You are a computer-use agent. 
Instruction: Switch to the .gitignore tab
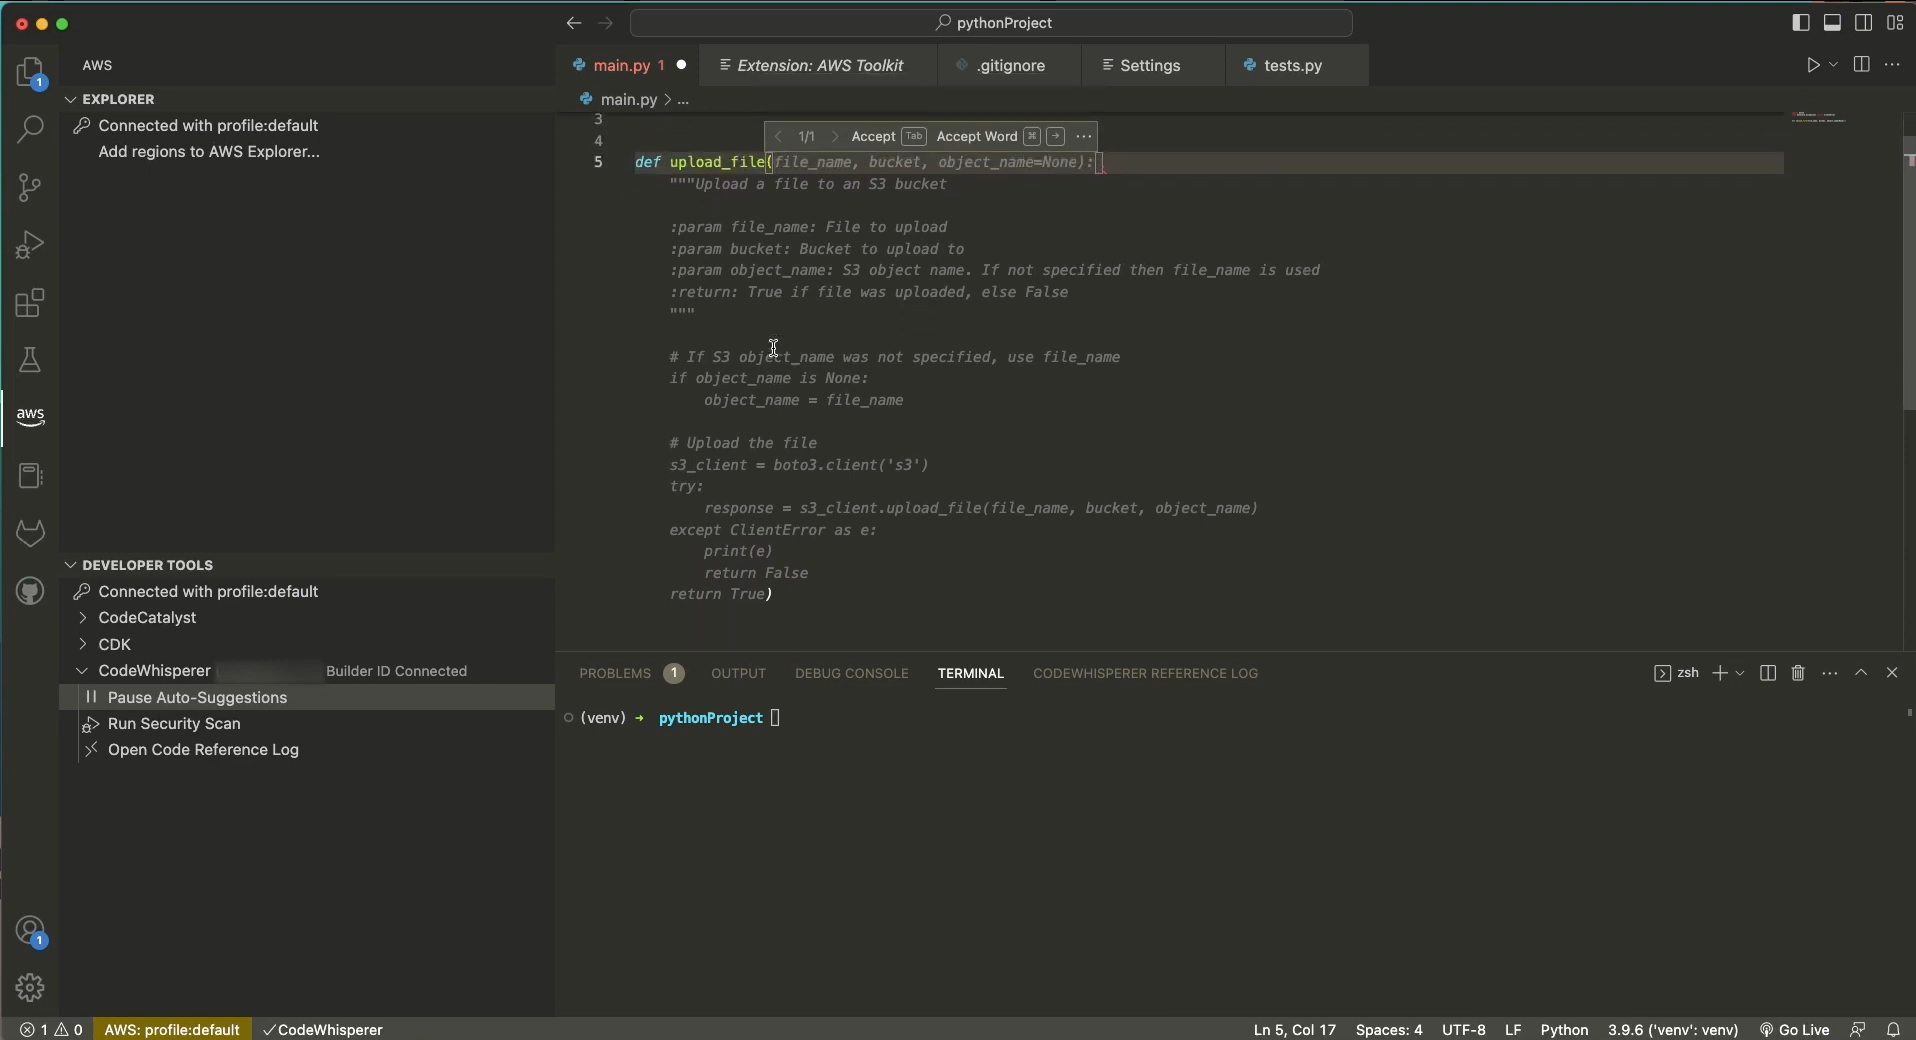pos(1009,66)
